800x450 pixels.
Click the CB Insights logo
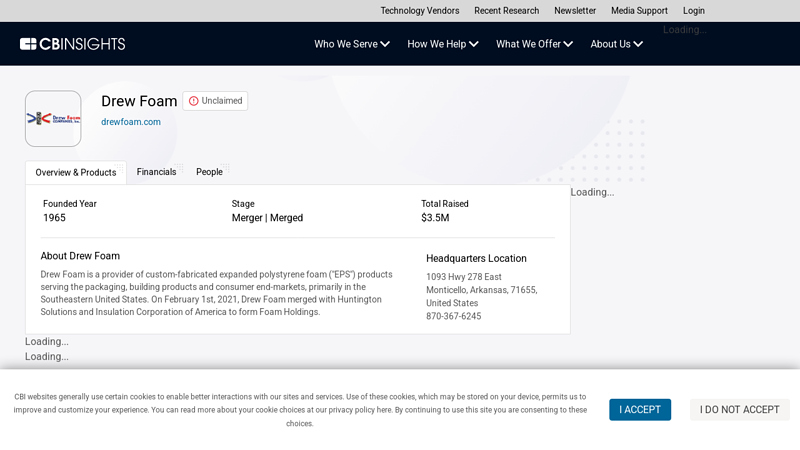coord(72,44)
